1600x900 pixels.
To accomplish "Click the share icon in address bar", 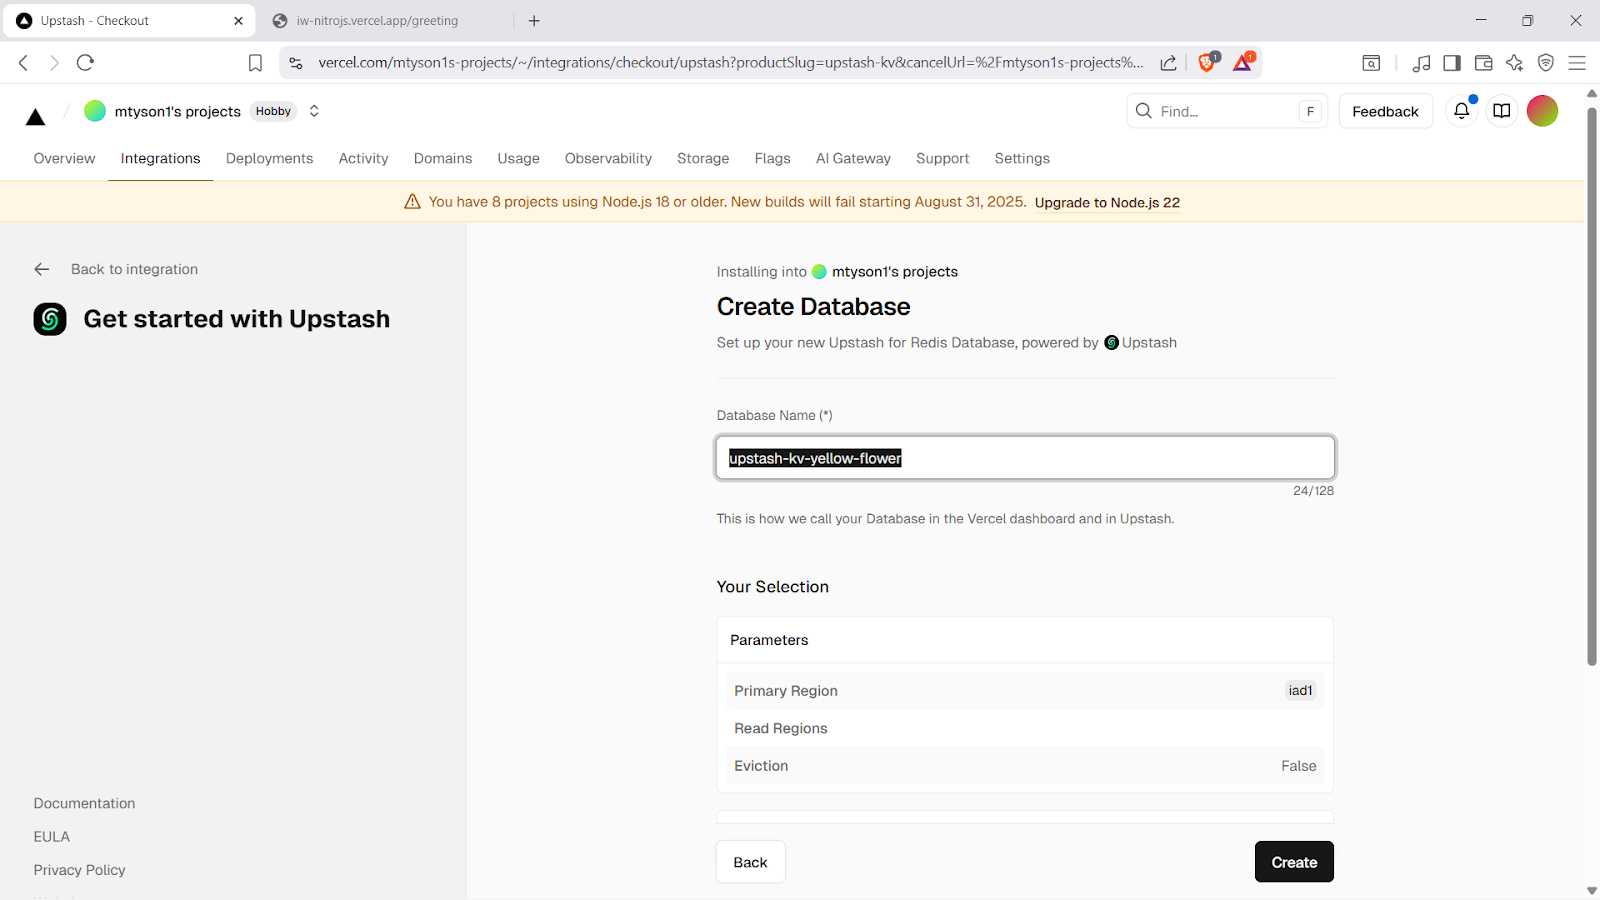I will coord(1168,63).
